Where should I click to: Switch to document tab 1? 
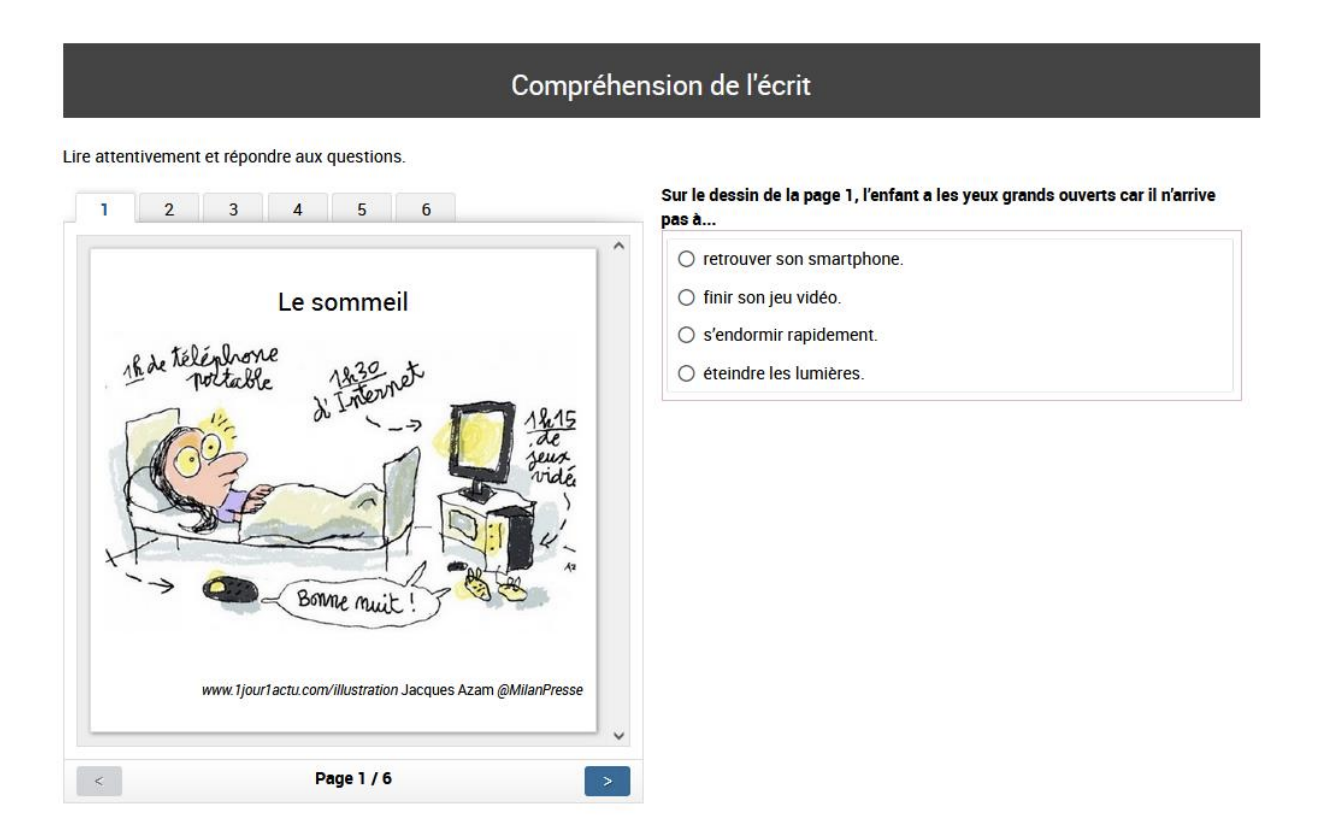coord(106,209)
